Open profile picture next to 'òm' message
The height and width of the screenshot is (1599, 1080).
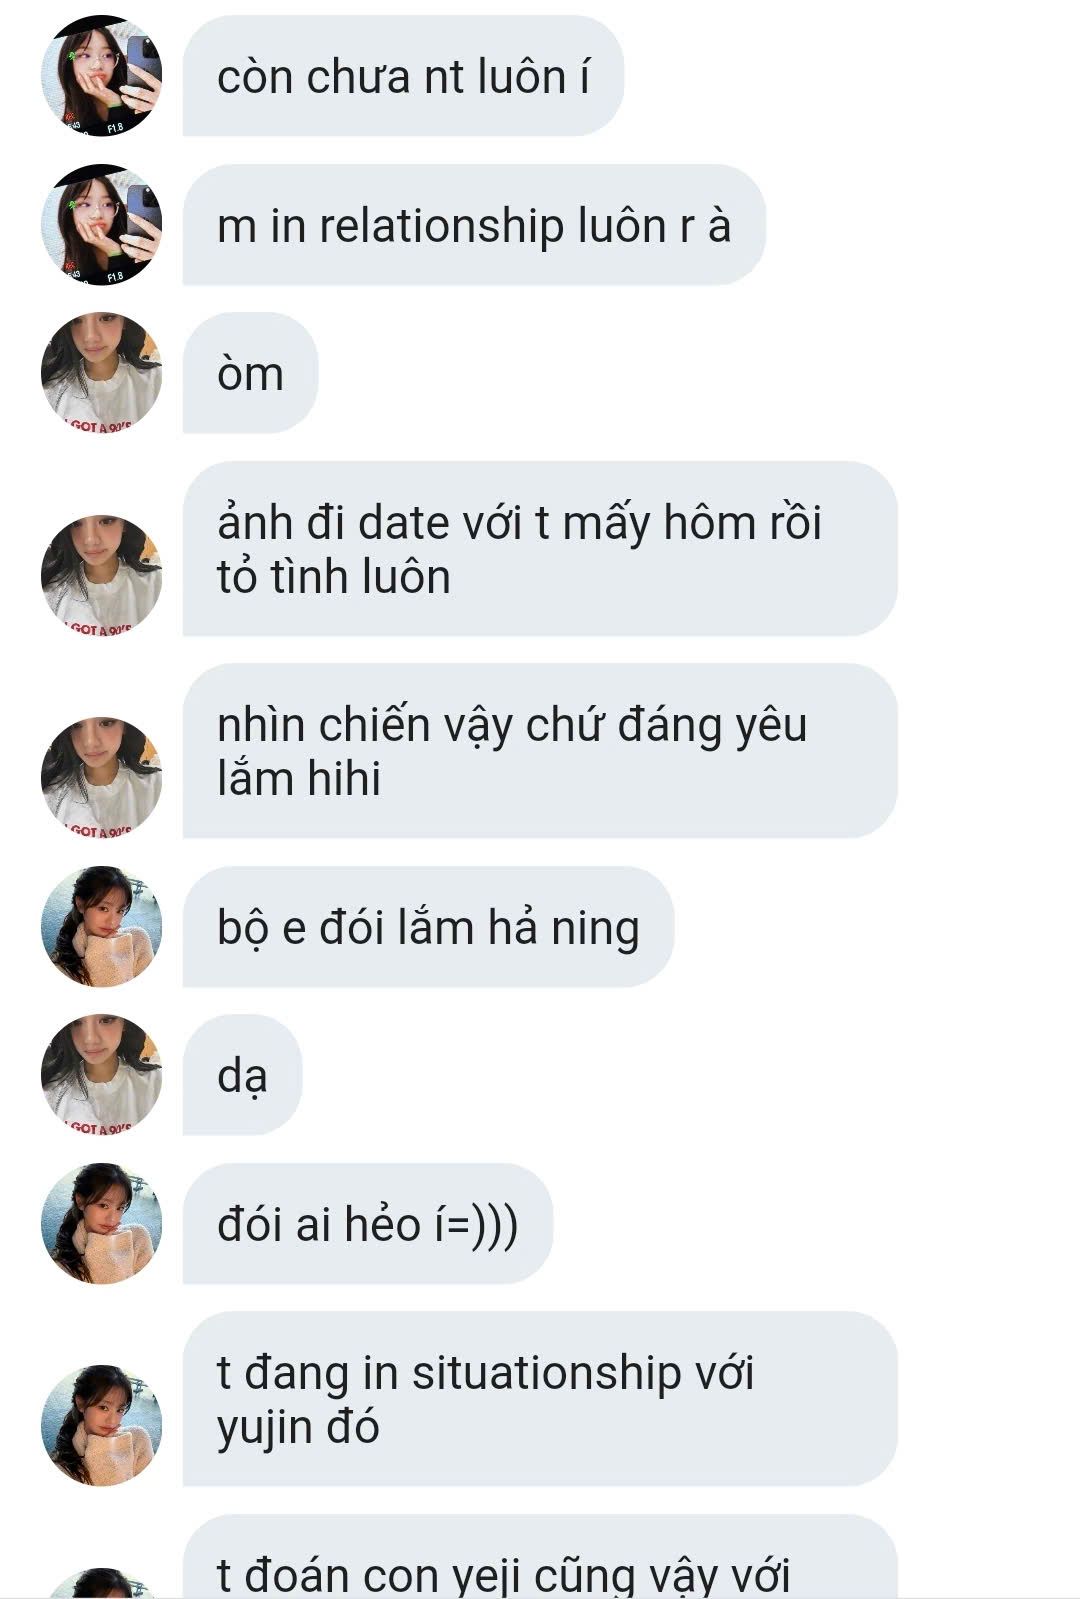101,373
